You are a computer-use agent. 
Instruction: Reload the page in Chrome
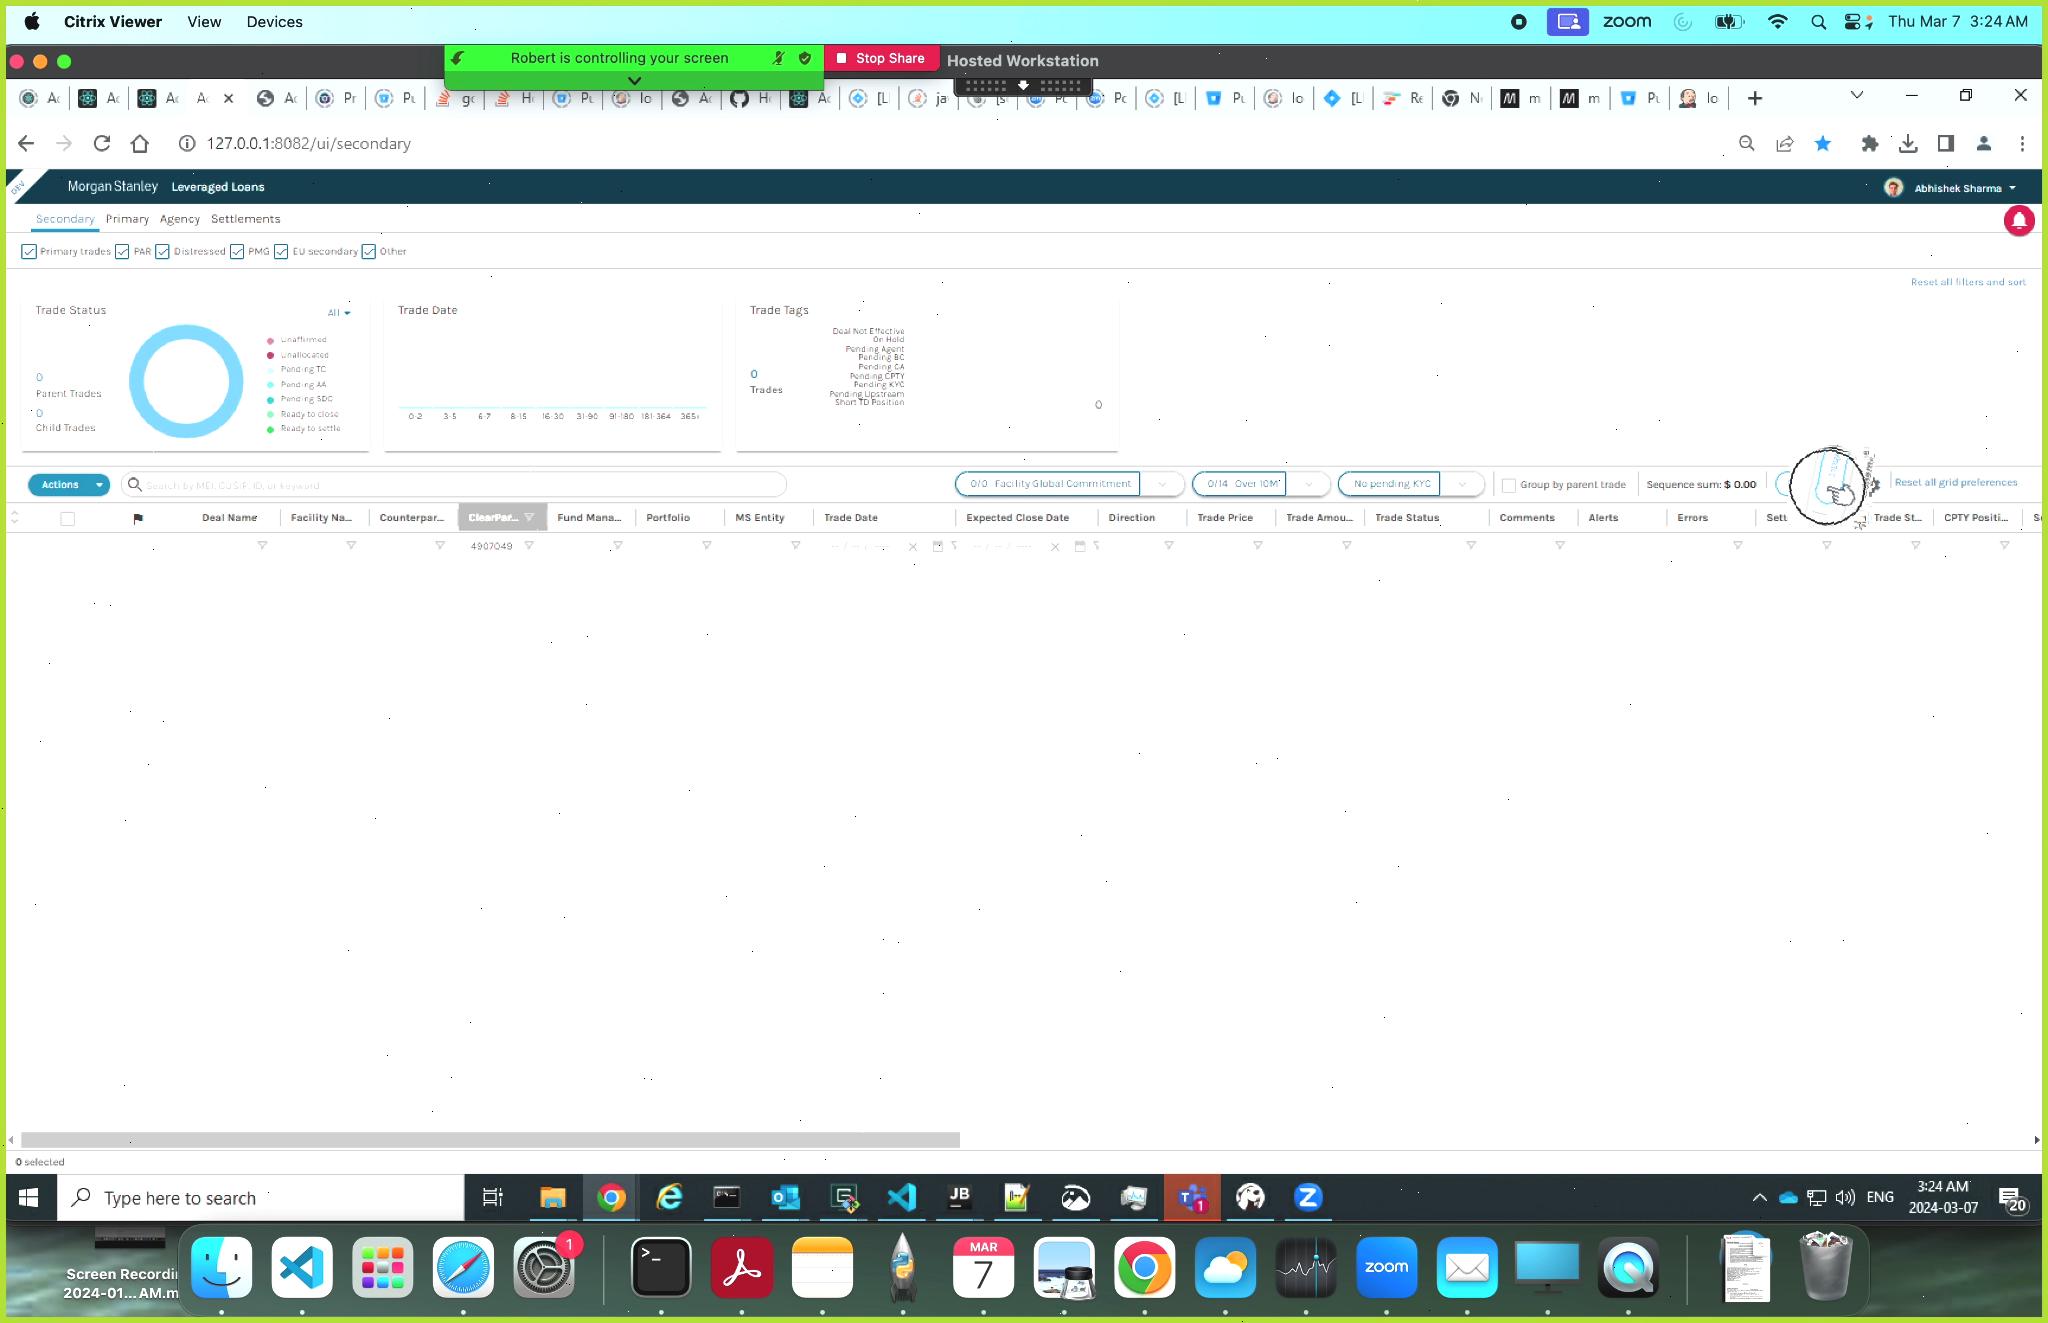tap(101, 144)
